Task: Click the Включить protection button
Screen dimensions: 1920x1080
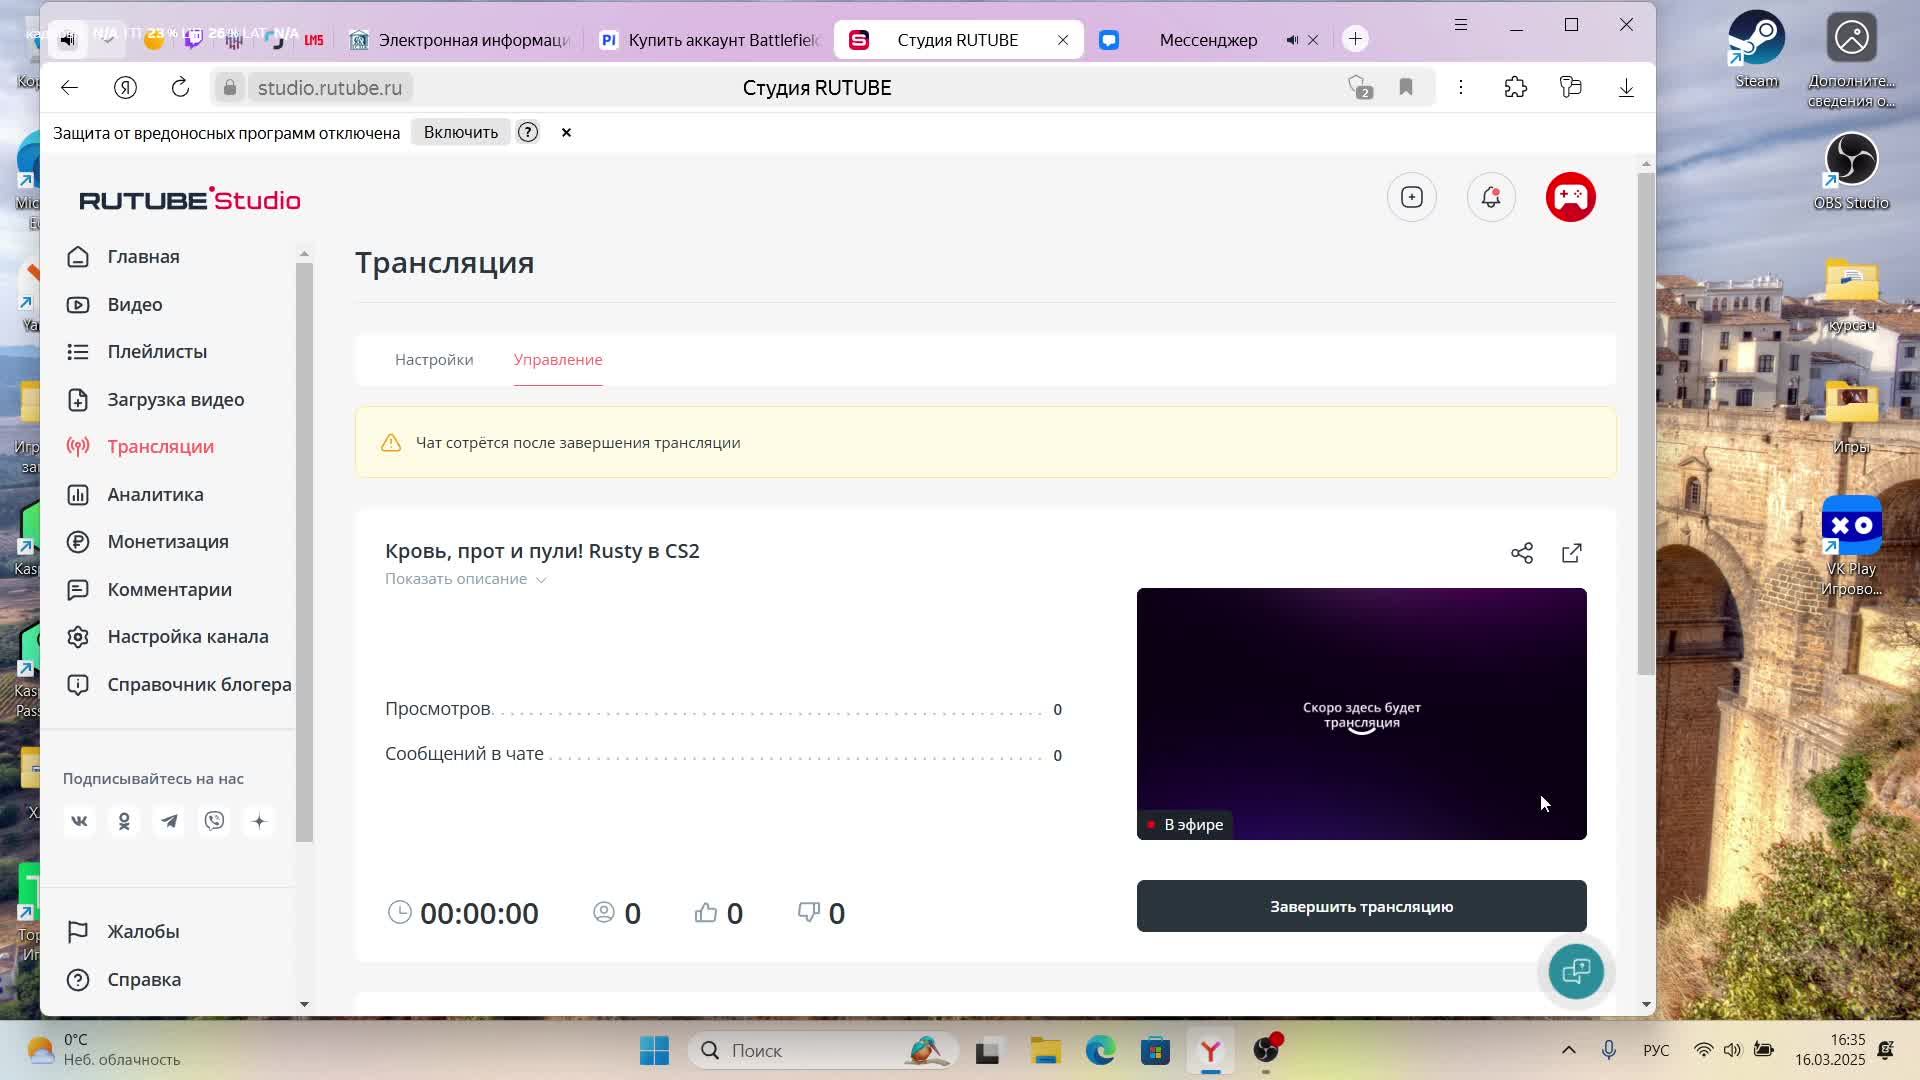Action: pos(461,133)
